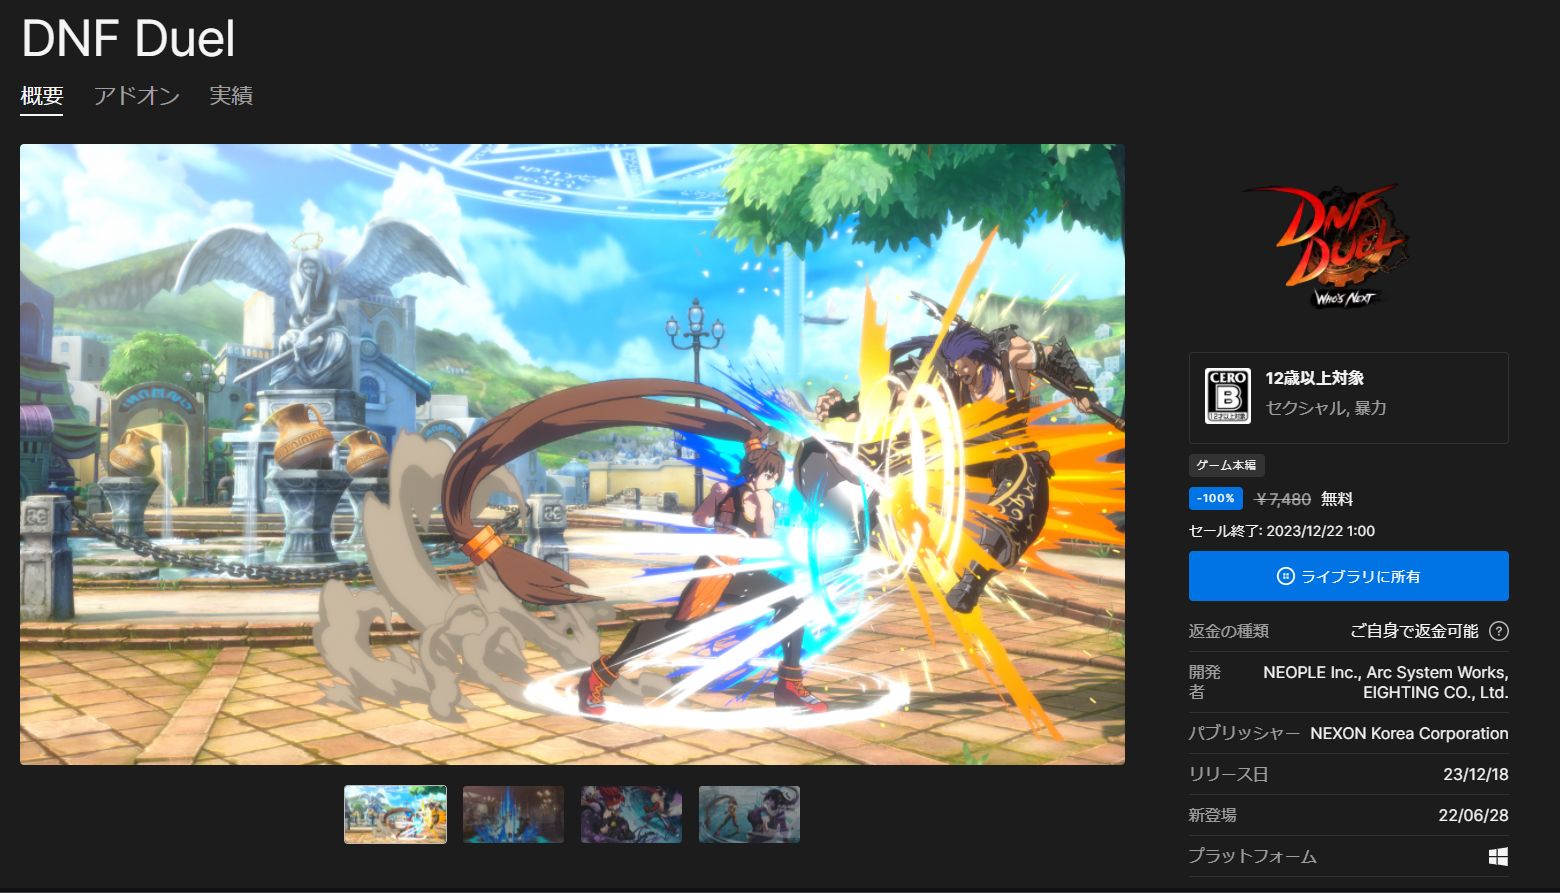Select the second screenshot thumbnail

point(513,814)
